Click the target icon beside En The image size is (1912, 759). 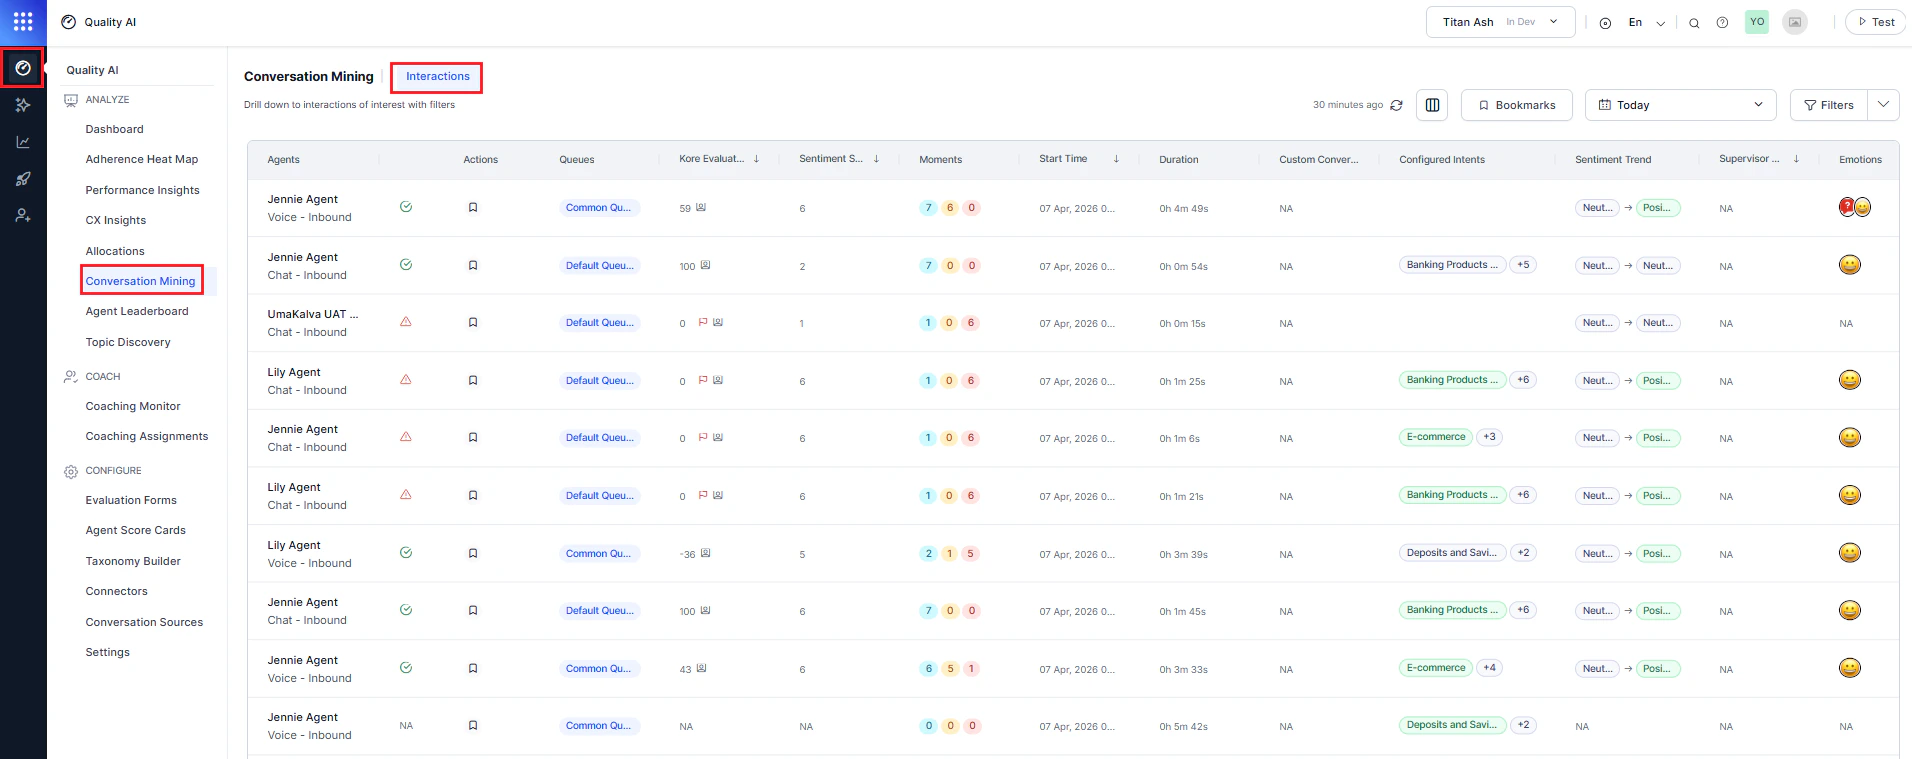coord(1605,23)
